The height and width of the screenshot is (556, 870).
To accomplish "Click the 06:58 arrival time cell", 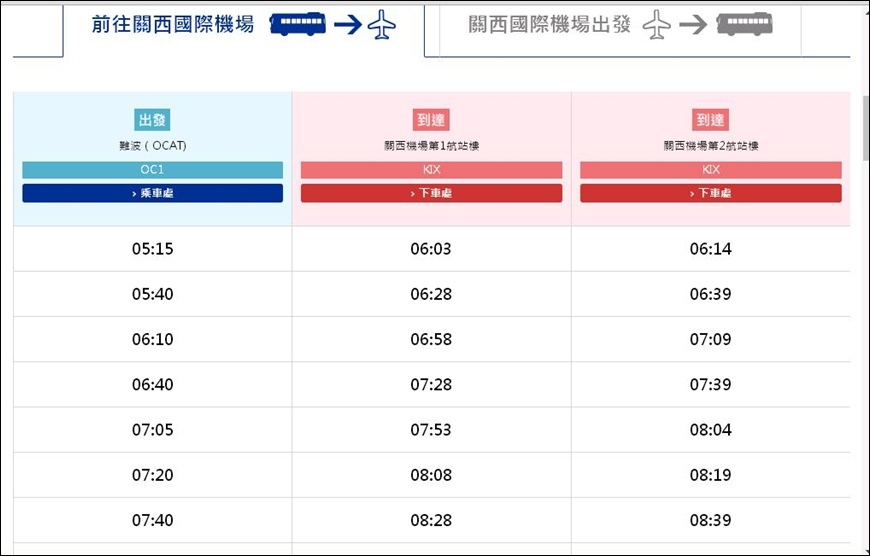I will [x=431, y=339].
